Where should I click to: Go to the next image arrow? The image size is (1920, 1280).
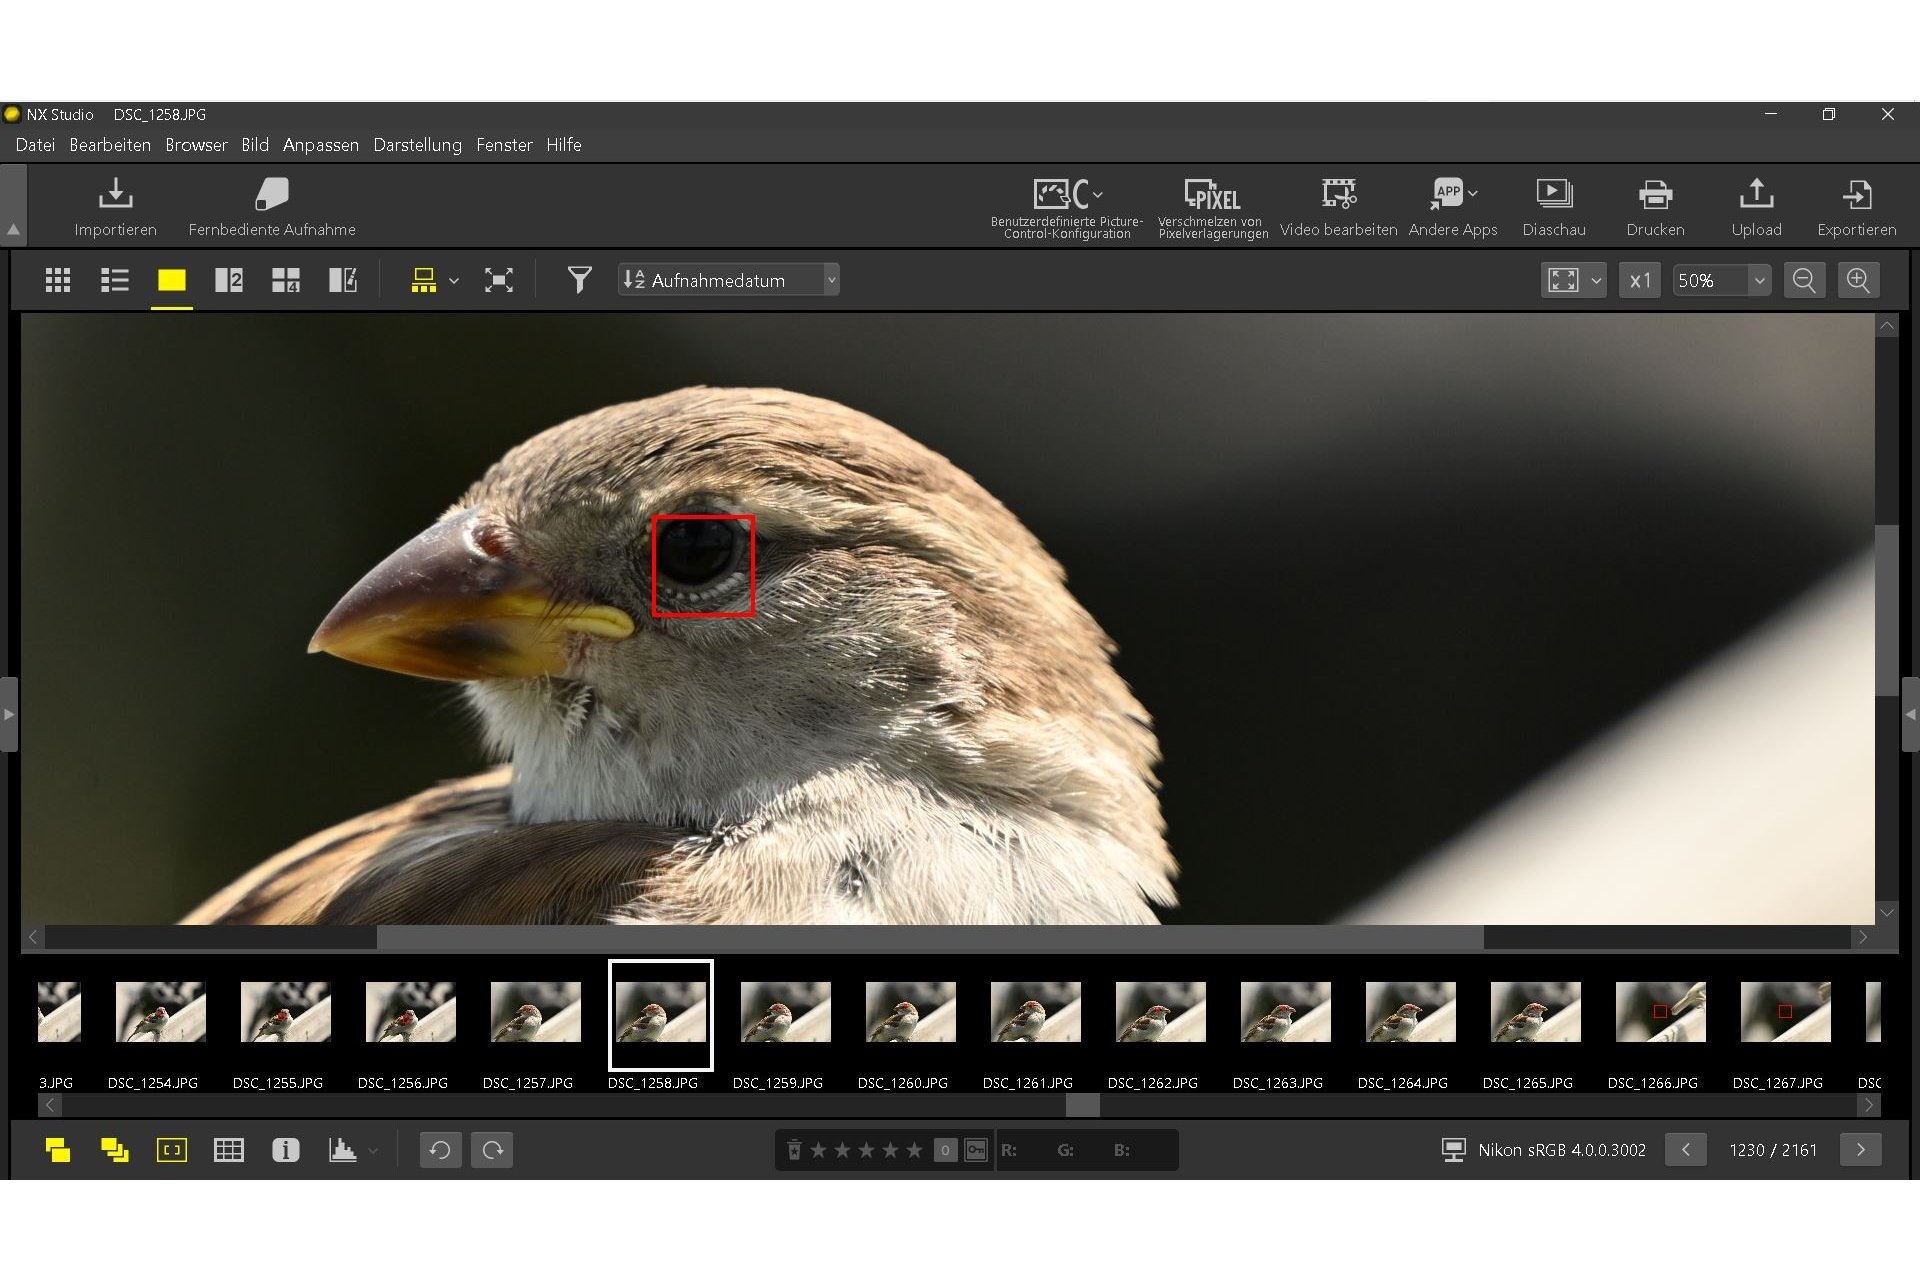tap(1861, 1150)
